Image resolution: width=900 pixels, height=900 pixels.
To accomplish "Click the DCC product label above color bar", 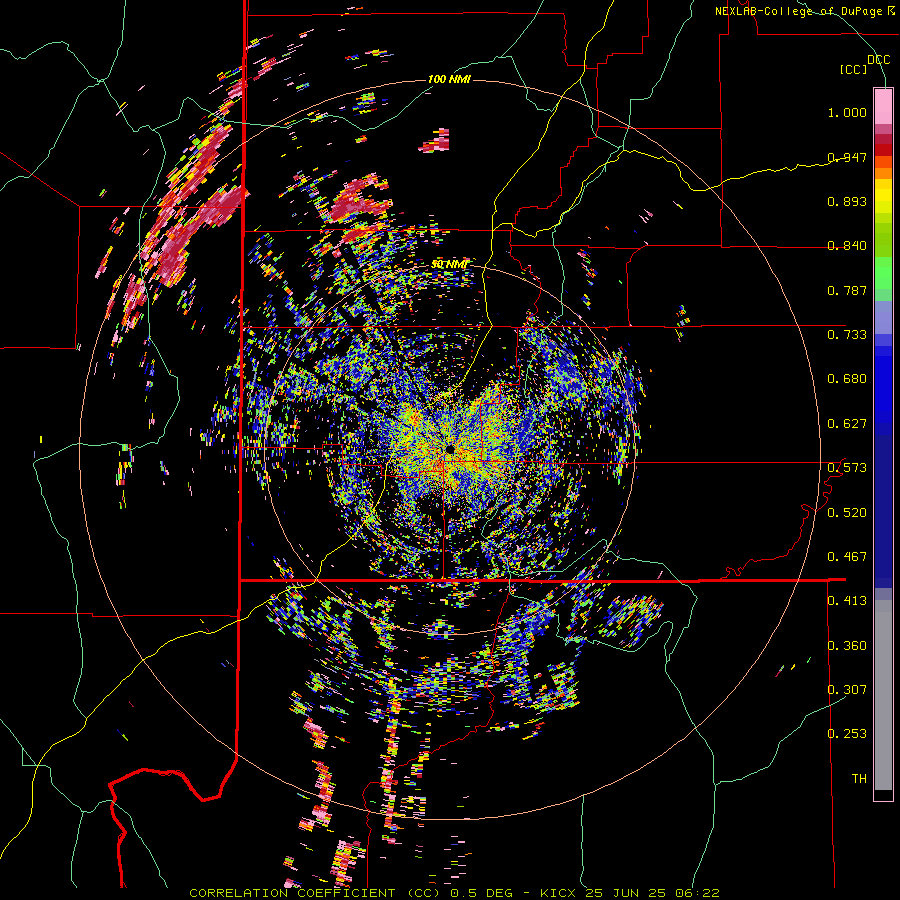I will point(878,59).
